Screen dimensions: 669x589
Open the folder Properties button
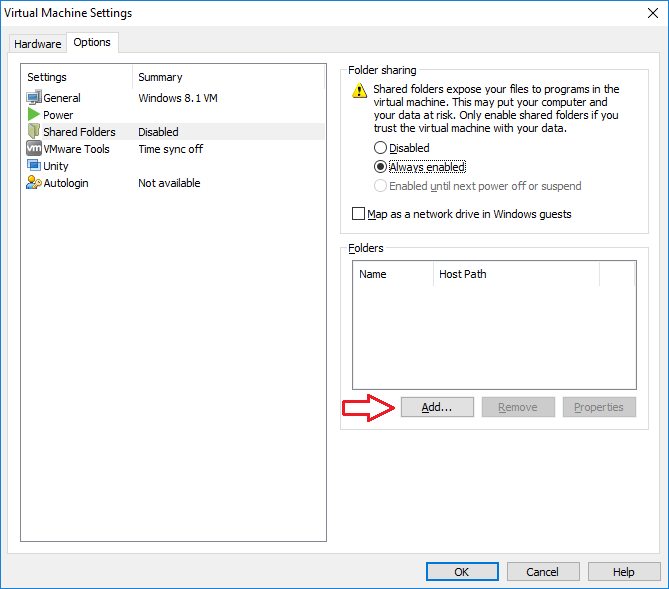599,407
